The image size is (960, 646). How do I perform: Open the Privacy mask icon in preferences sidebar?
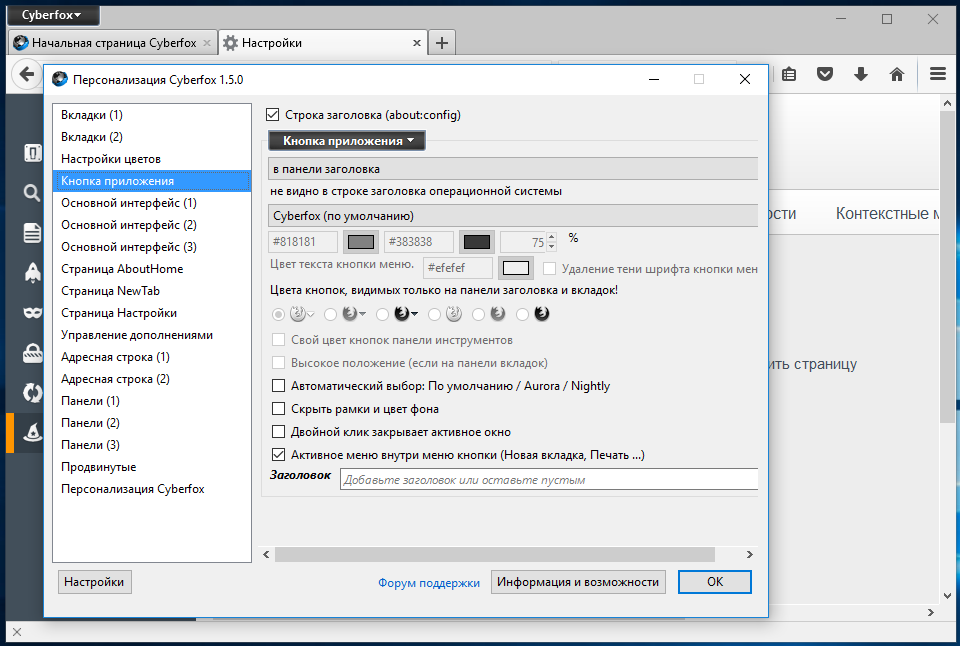(32, 312)
